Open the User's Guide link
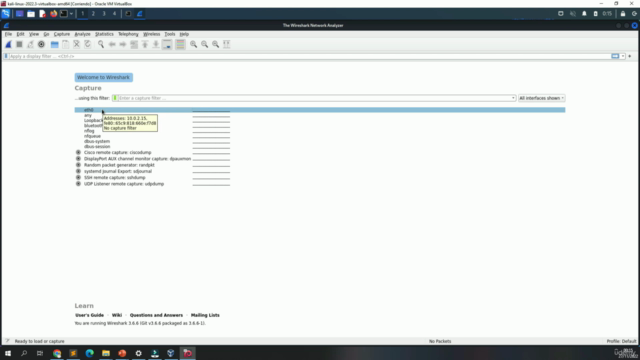 pyautogui.click(x=89, y=315)
